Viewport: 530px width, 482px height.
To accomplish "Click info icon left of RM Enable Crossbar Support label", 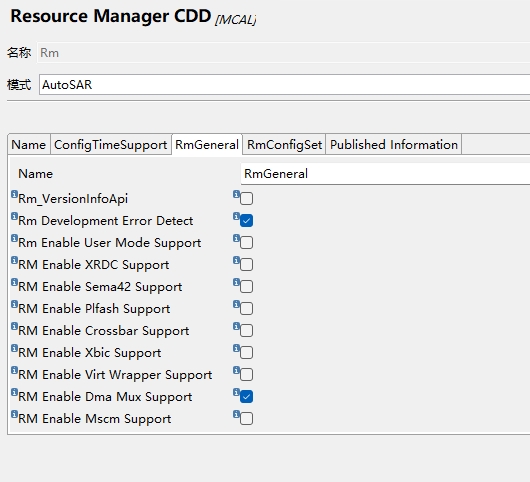I will [x=14, y=326].
